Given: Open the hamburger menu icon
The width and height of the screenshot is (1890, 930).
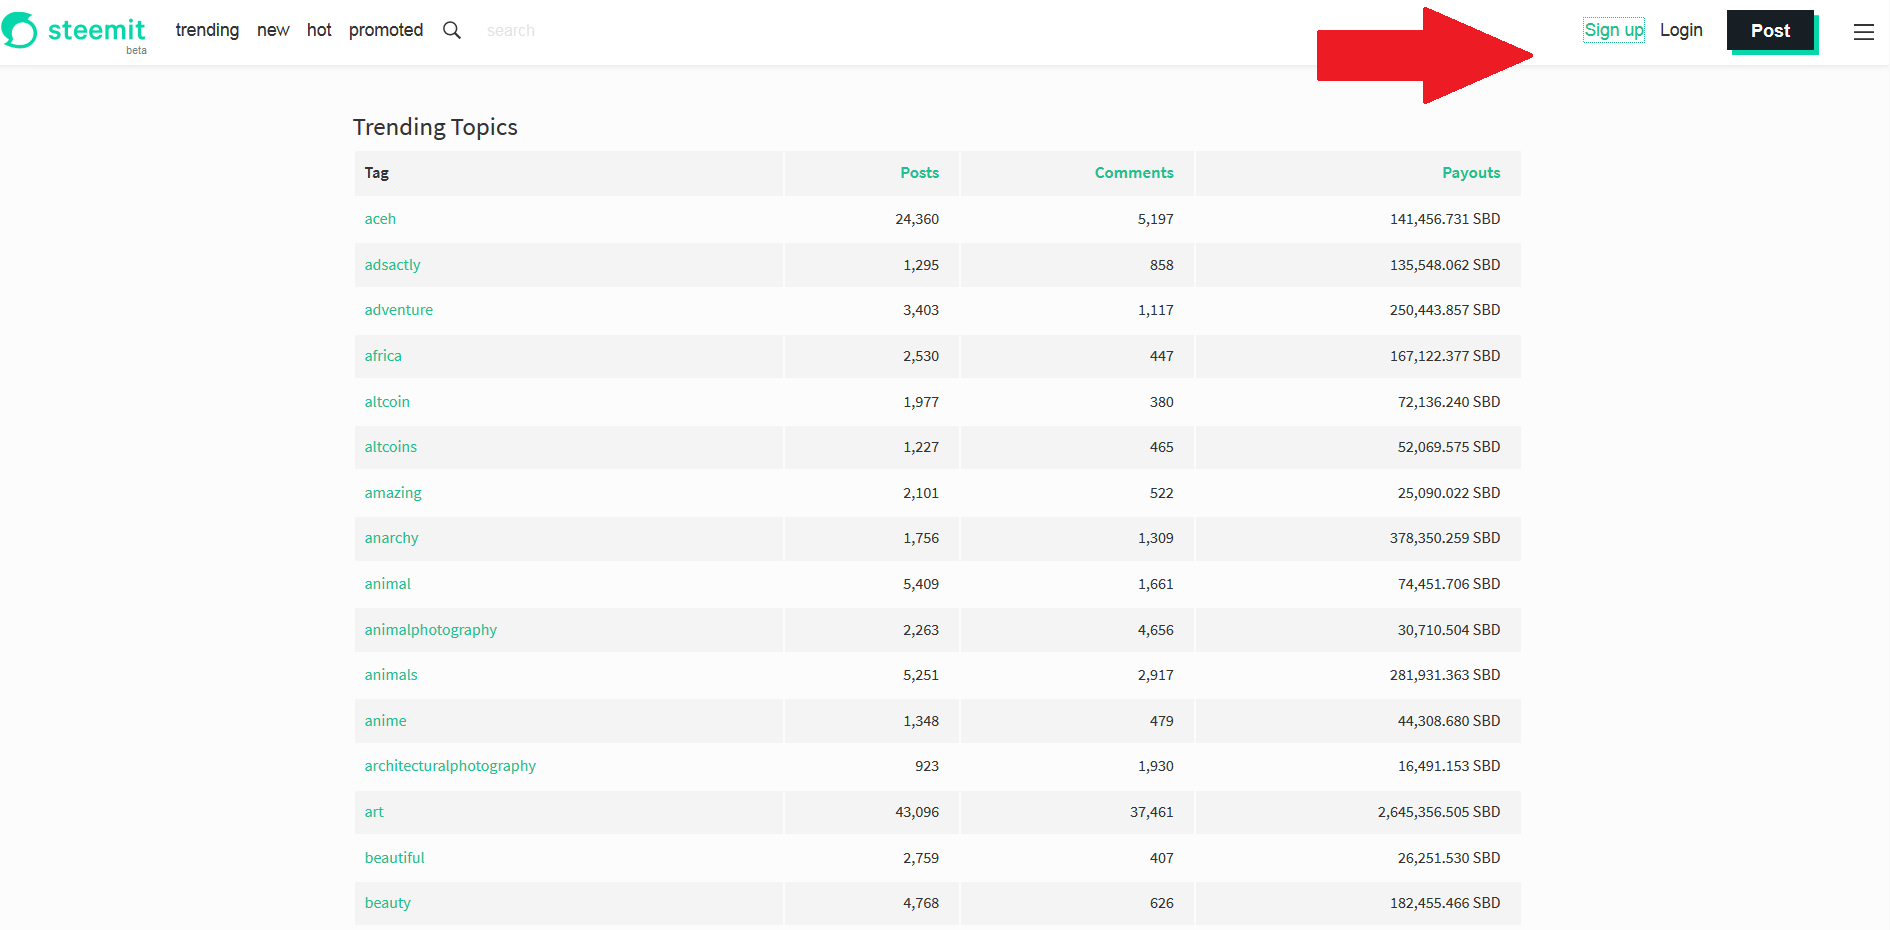Looking at the screenshot, I should [x=1864, y=32].
